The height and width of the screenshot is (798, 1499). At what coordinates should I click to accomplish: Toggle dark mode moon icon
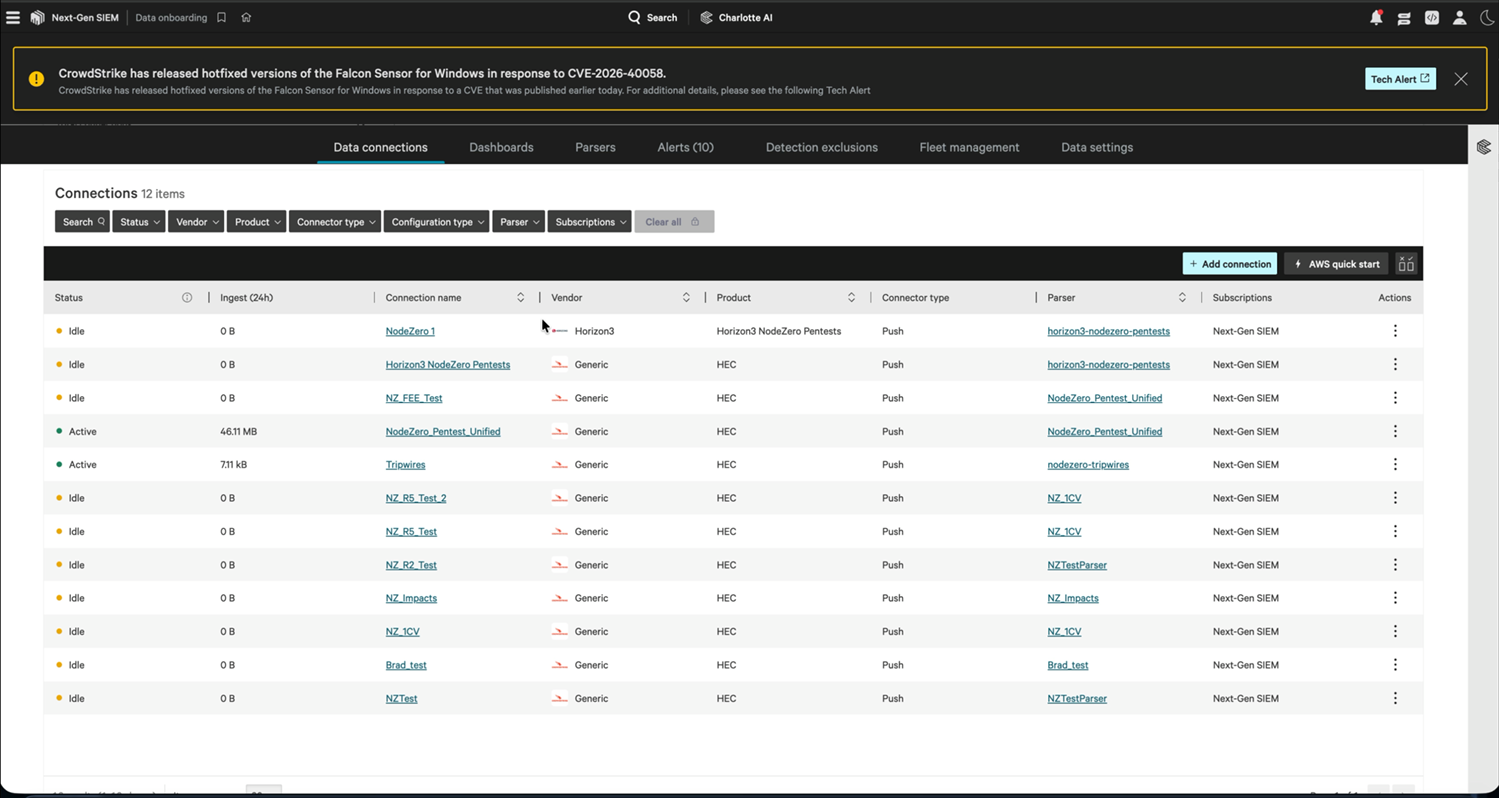tap(1487, 17)
